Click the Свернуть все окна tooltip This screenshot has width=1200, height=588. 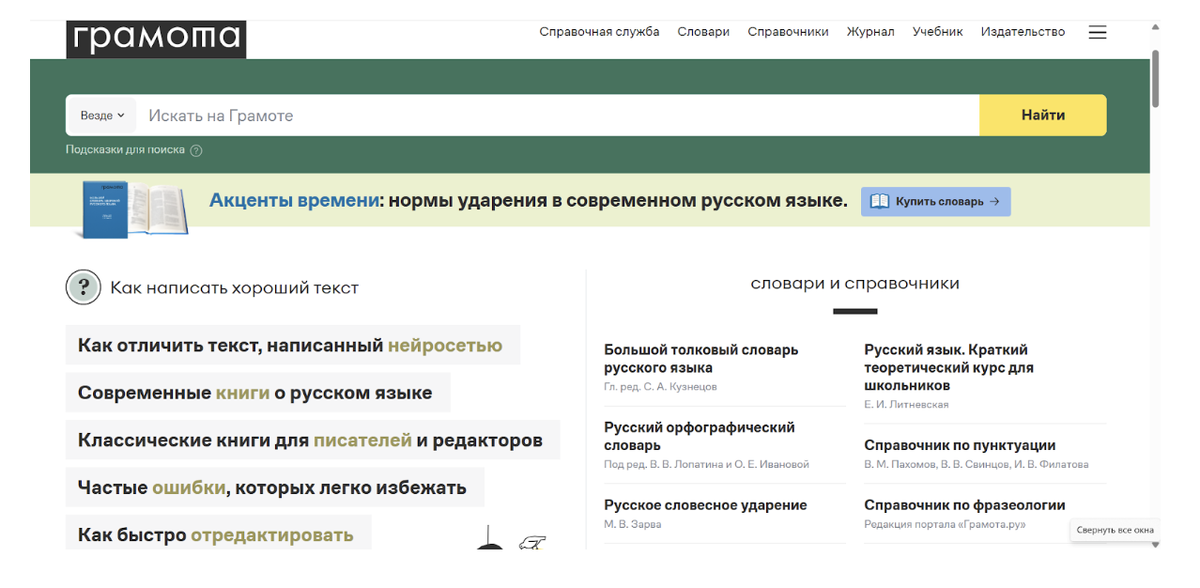pos(1115,530)
